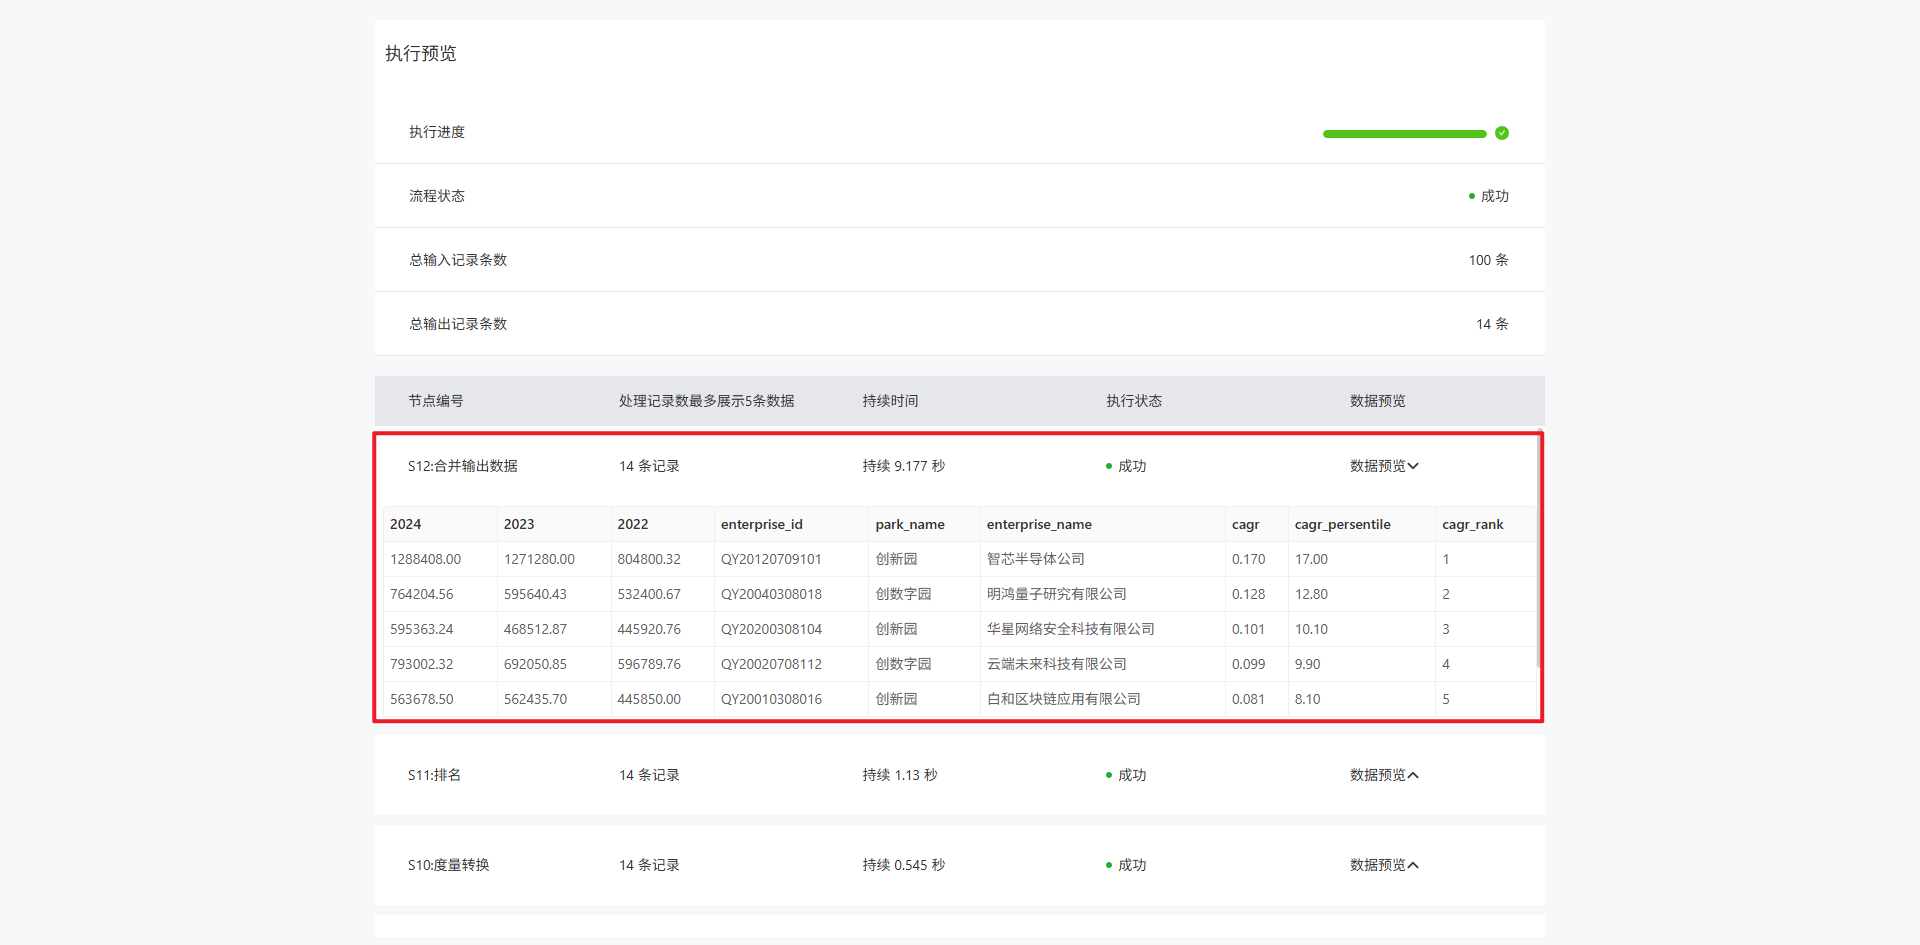Select the 2024 column header

405,524
